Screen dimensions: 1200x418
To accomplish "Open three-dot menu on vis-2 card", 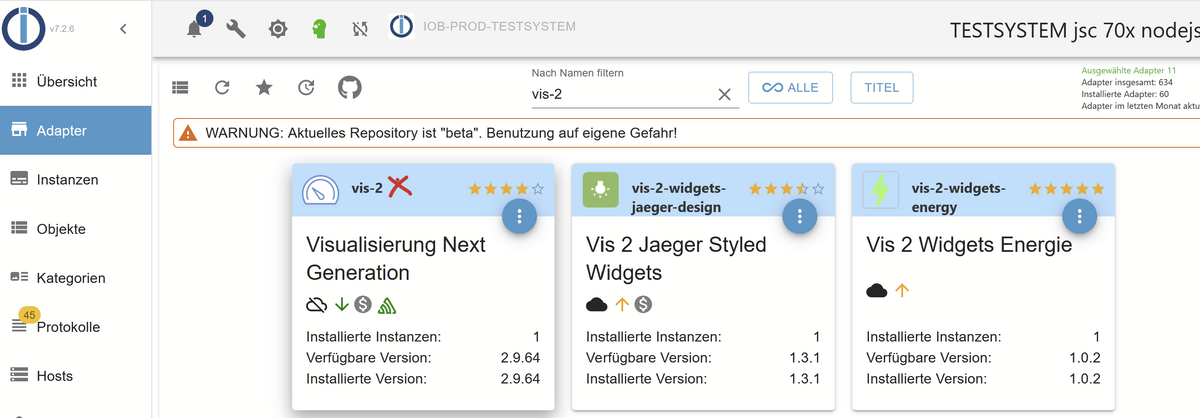I will 519,216.
